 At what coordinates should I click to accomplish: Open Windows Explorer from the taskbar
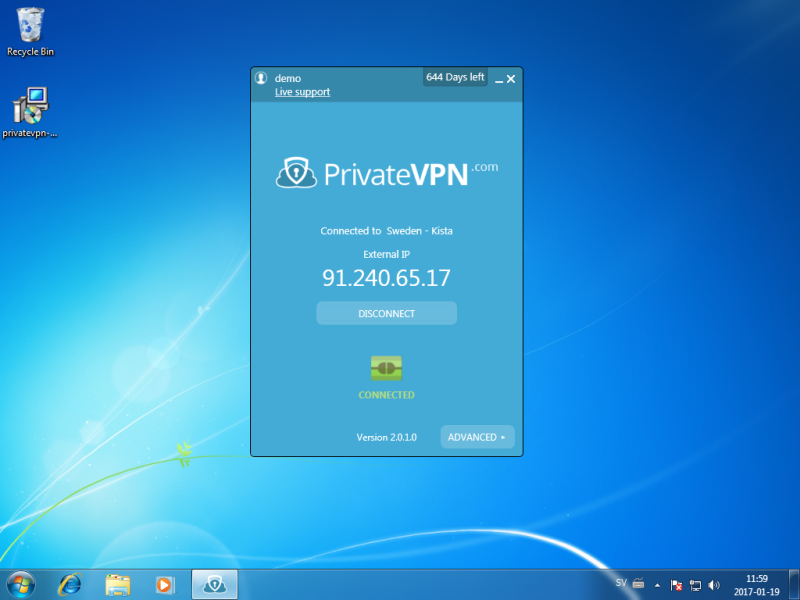tap(118, 583)
